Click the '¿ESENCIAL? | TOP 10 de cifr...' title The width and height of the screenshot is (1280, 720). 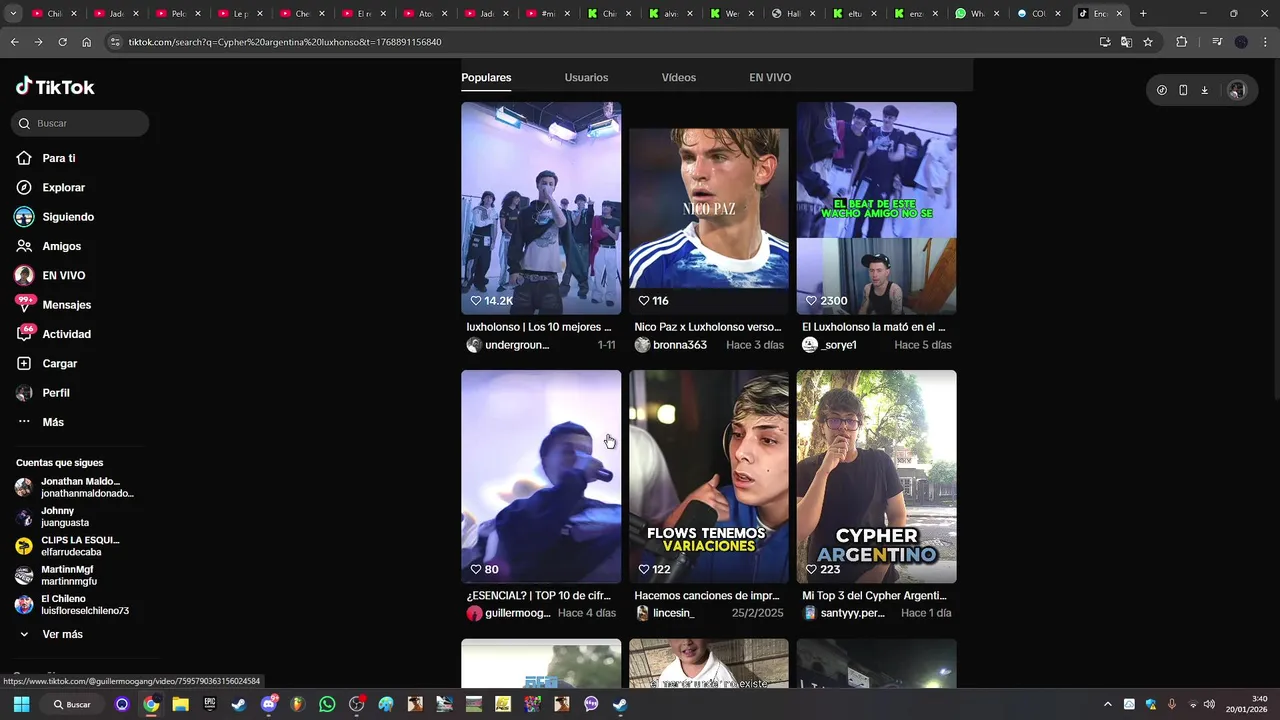(x=539, y=595)
